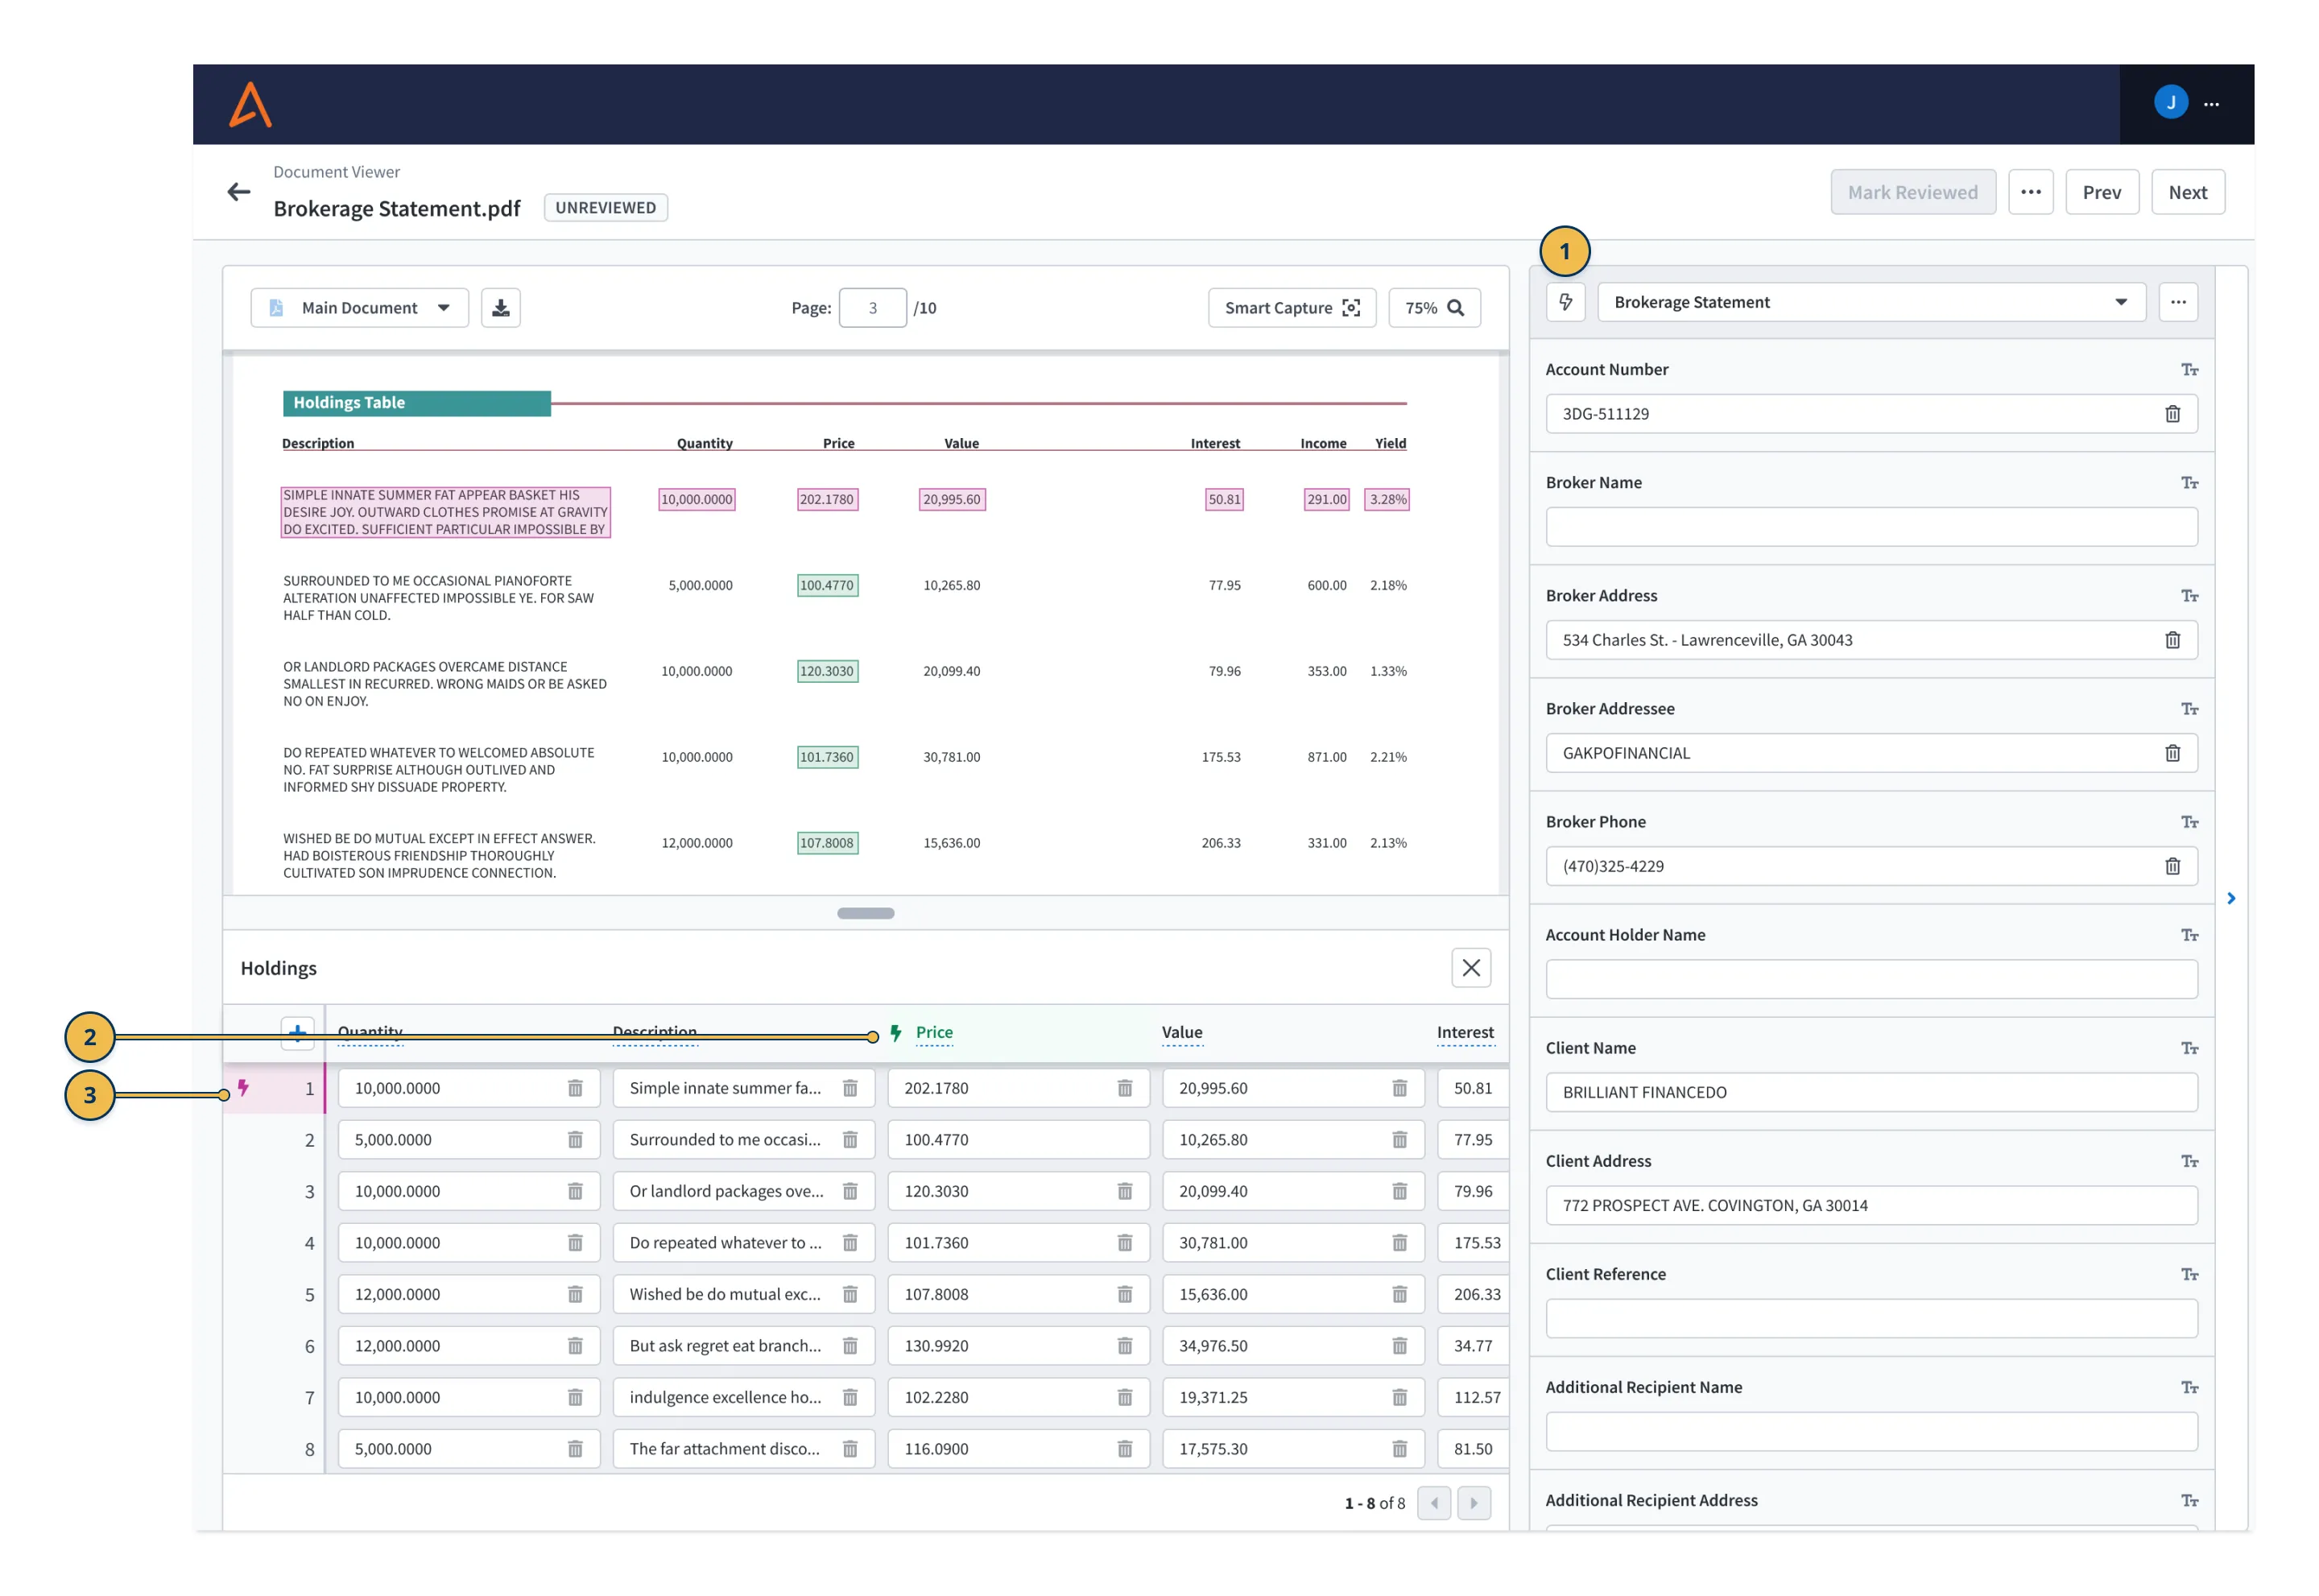Click the UNREVIEWED status badge

click(x=605, y=208)
